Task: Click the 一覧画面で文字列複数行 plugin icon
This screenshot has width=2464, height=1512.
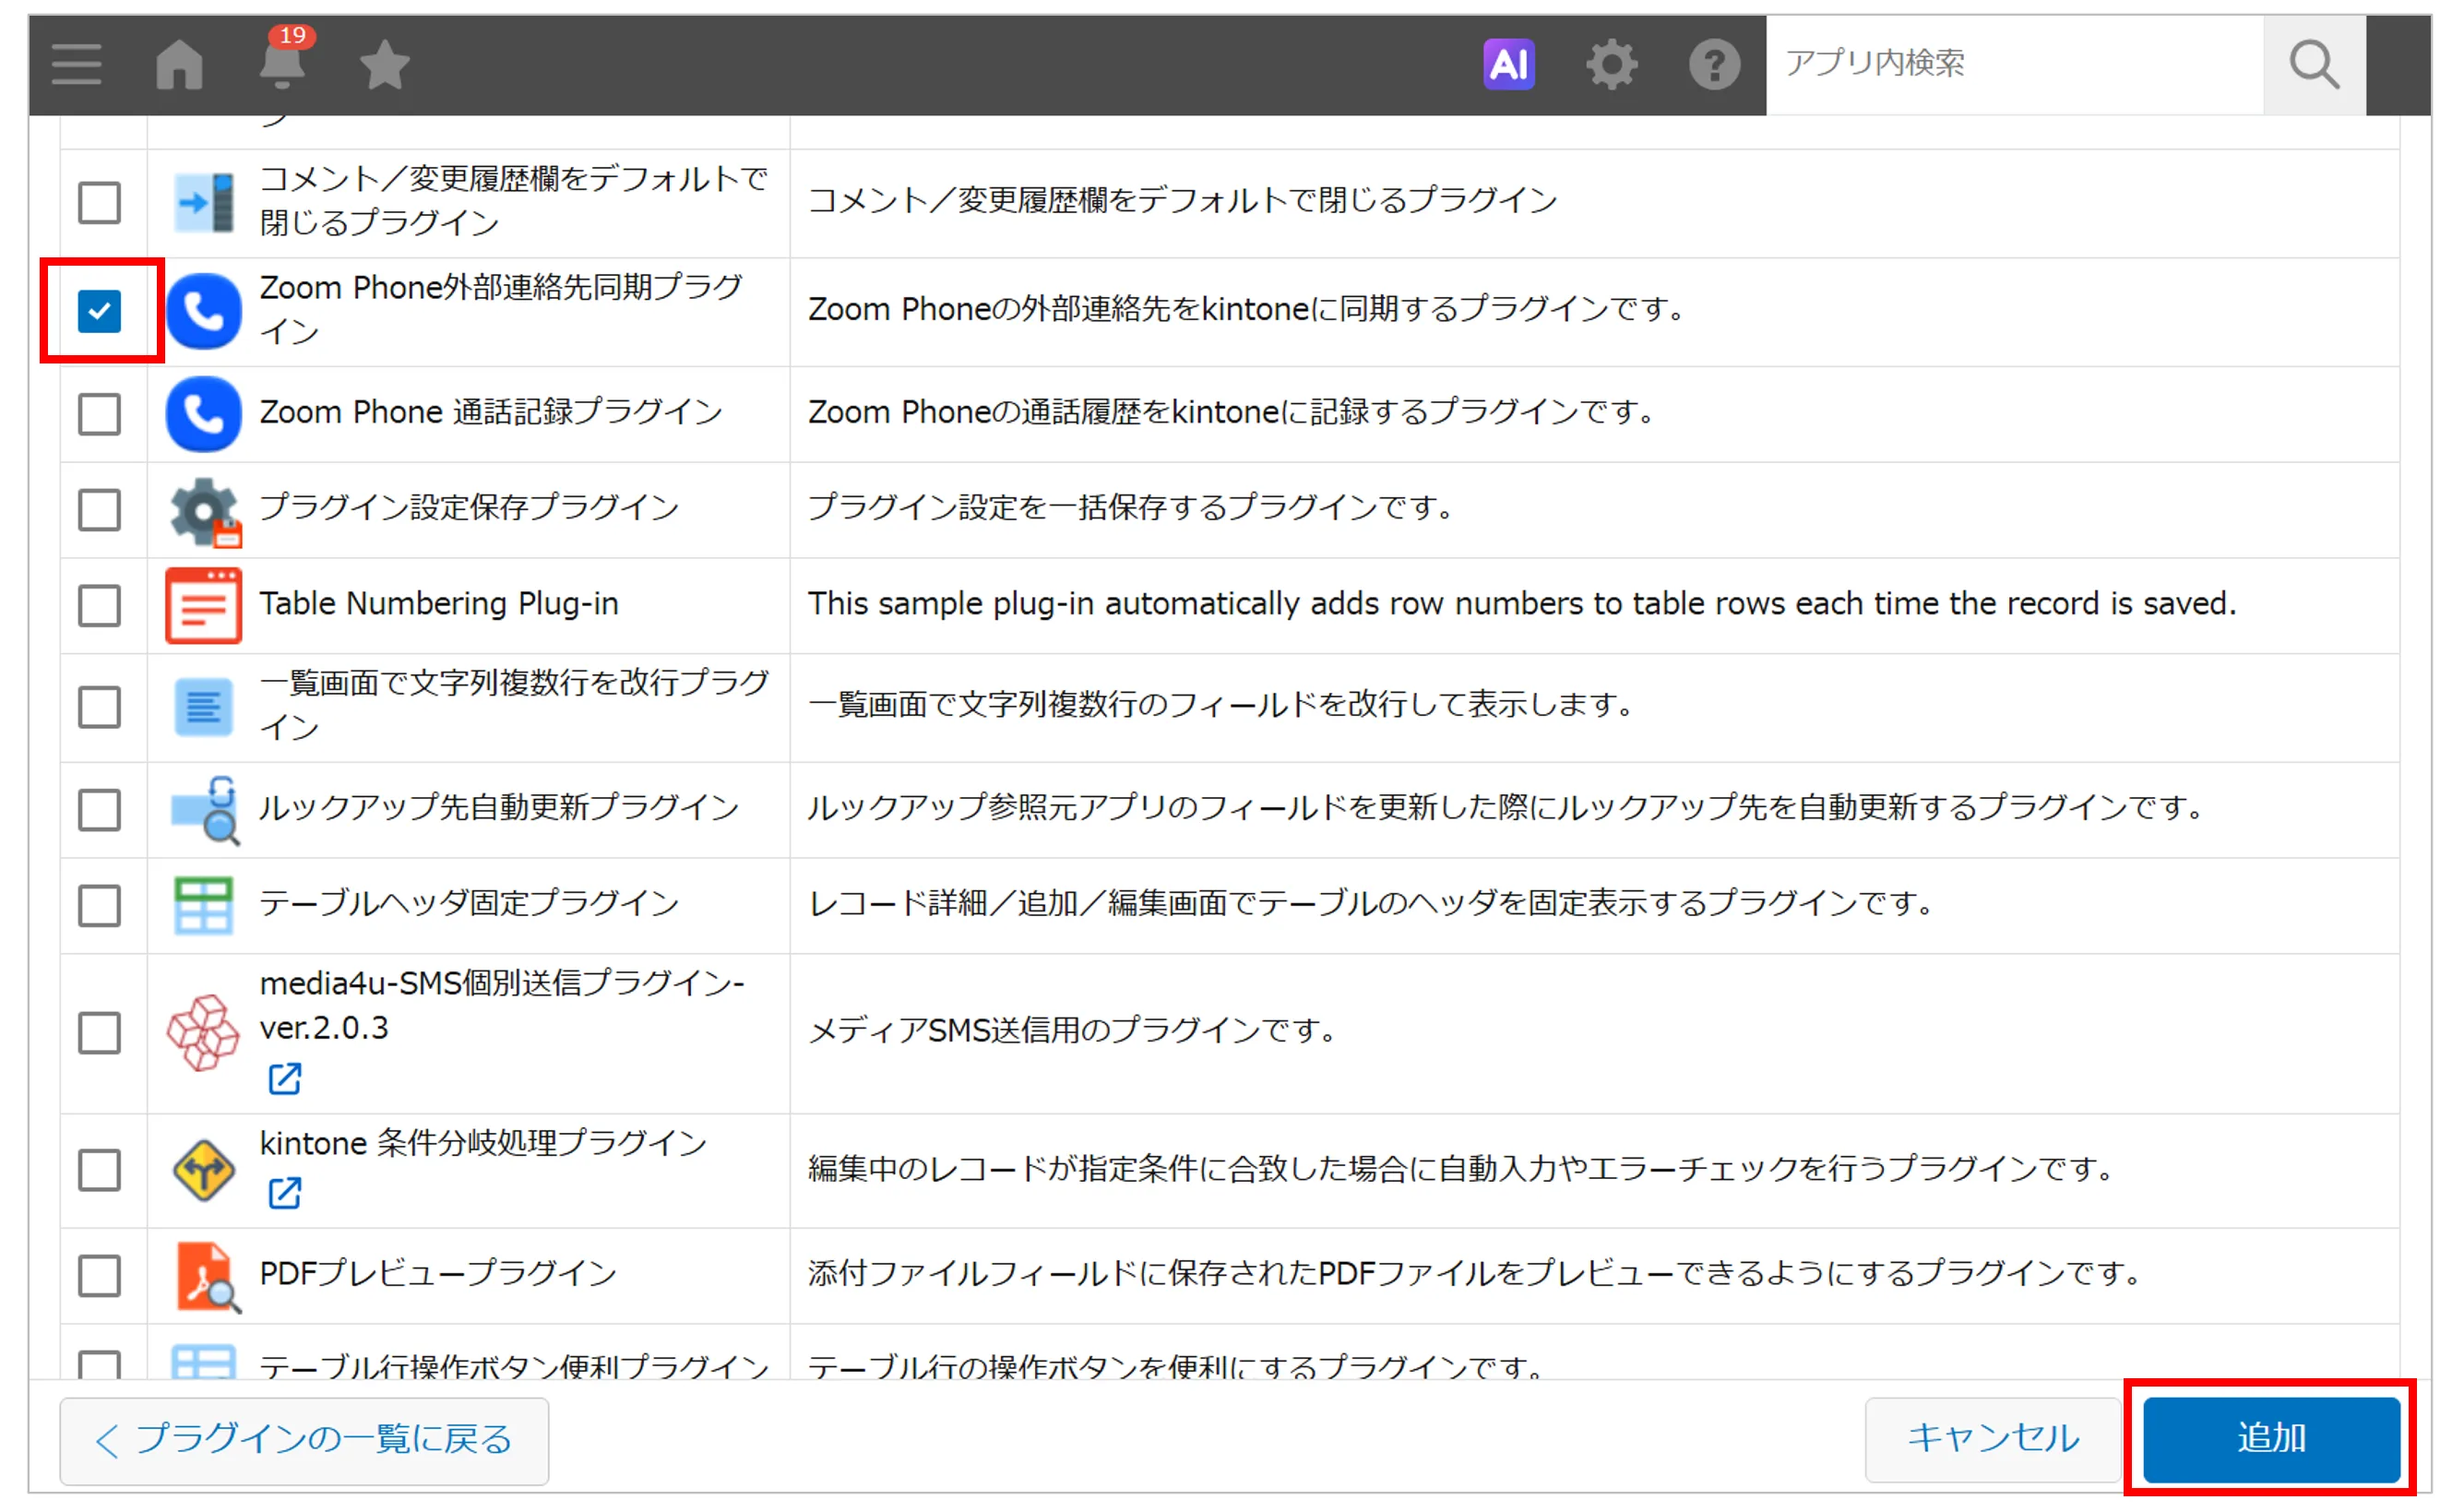Action: click(204, 707)
